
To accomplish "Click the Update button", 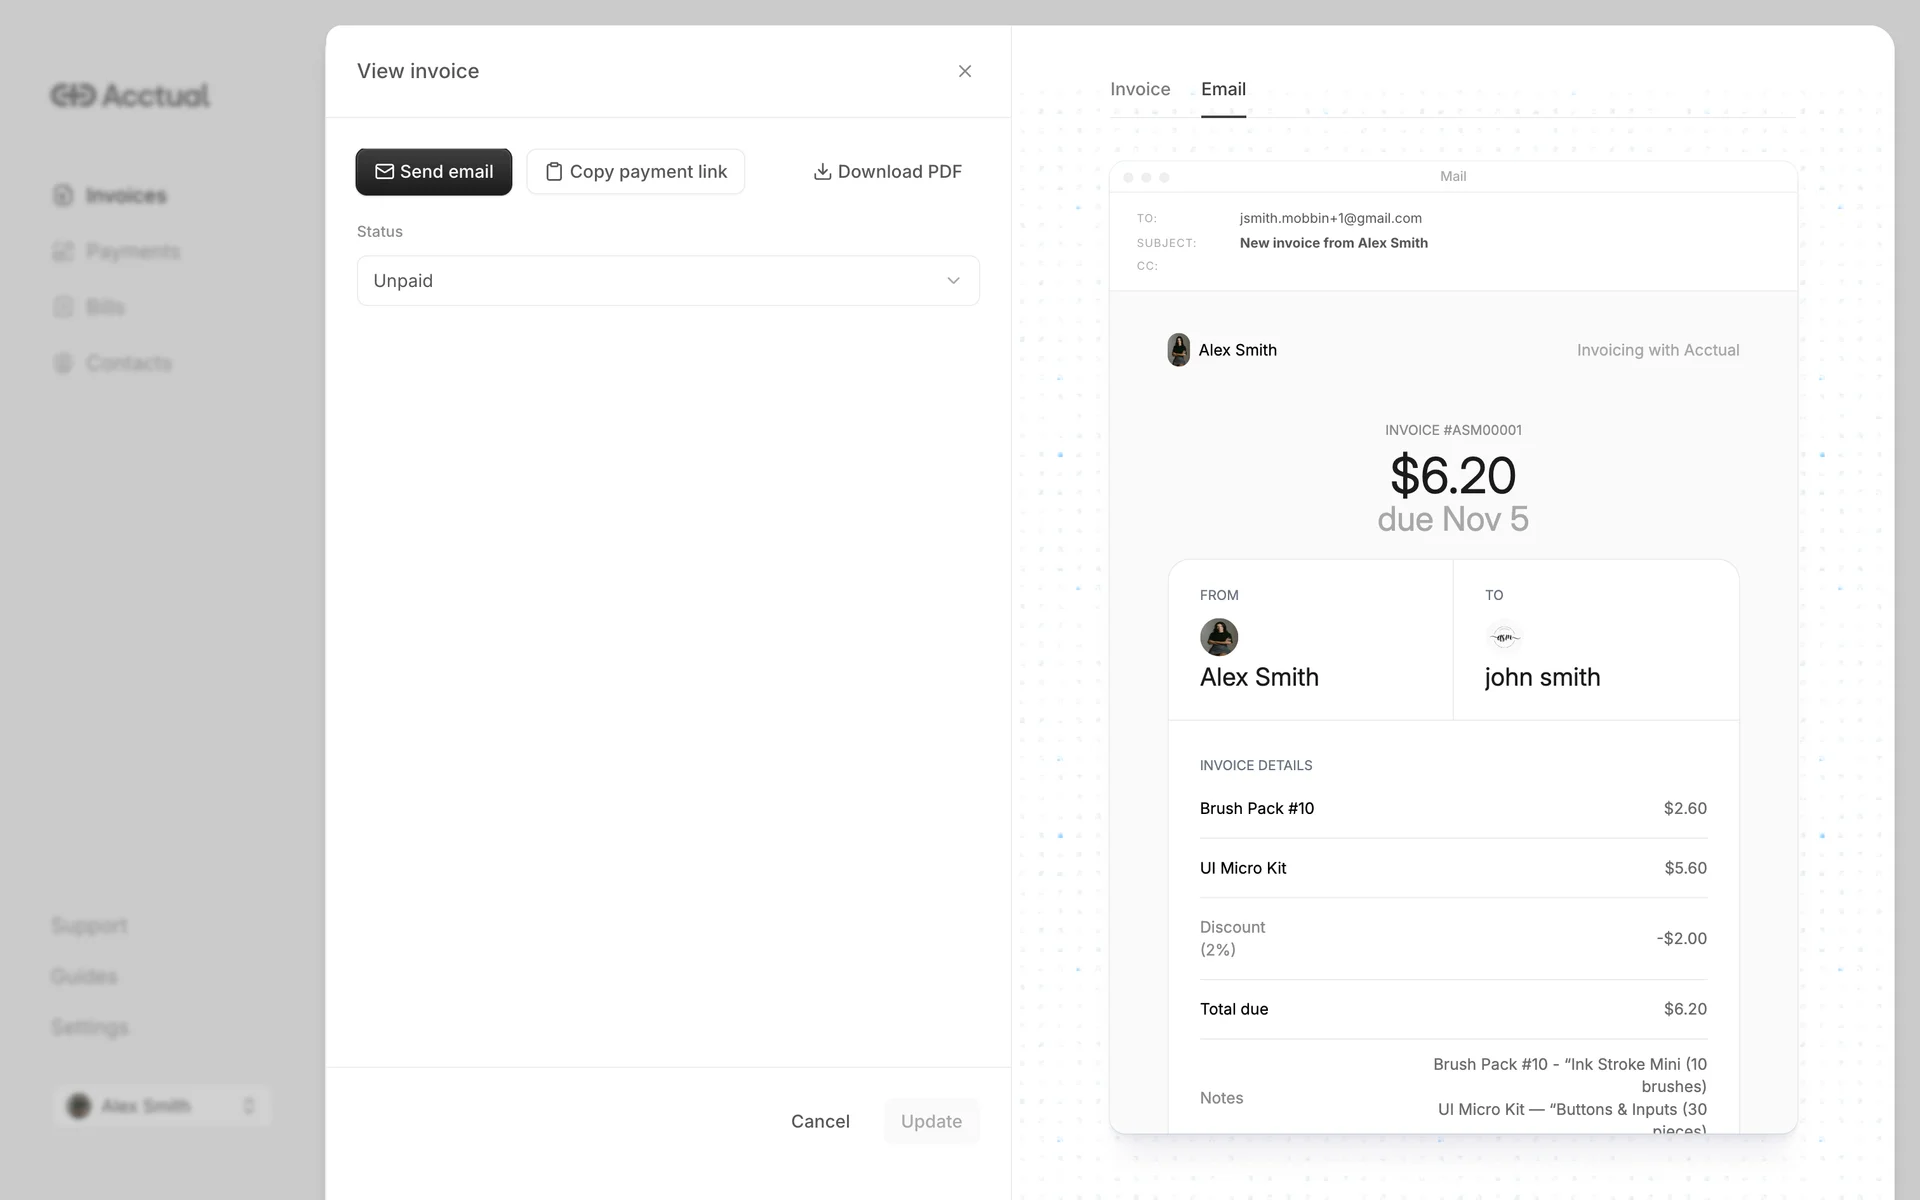I will 930,1121.
